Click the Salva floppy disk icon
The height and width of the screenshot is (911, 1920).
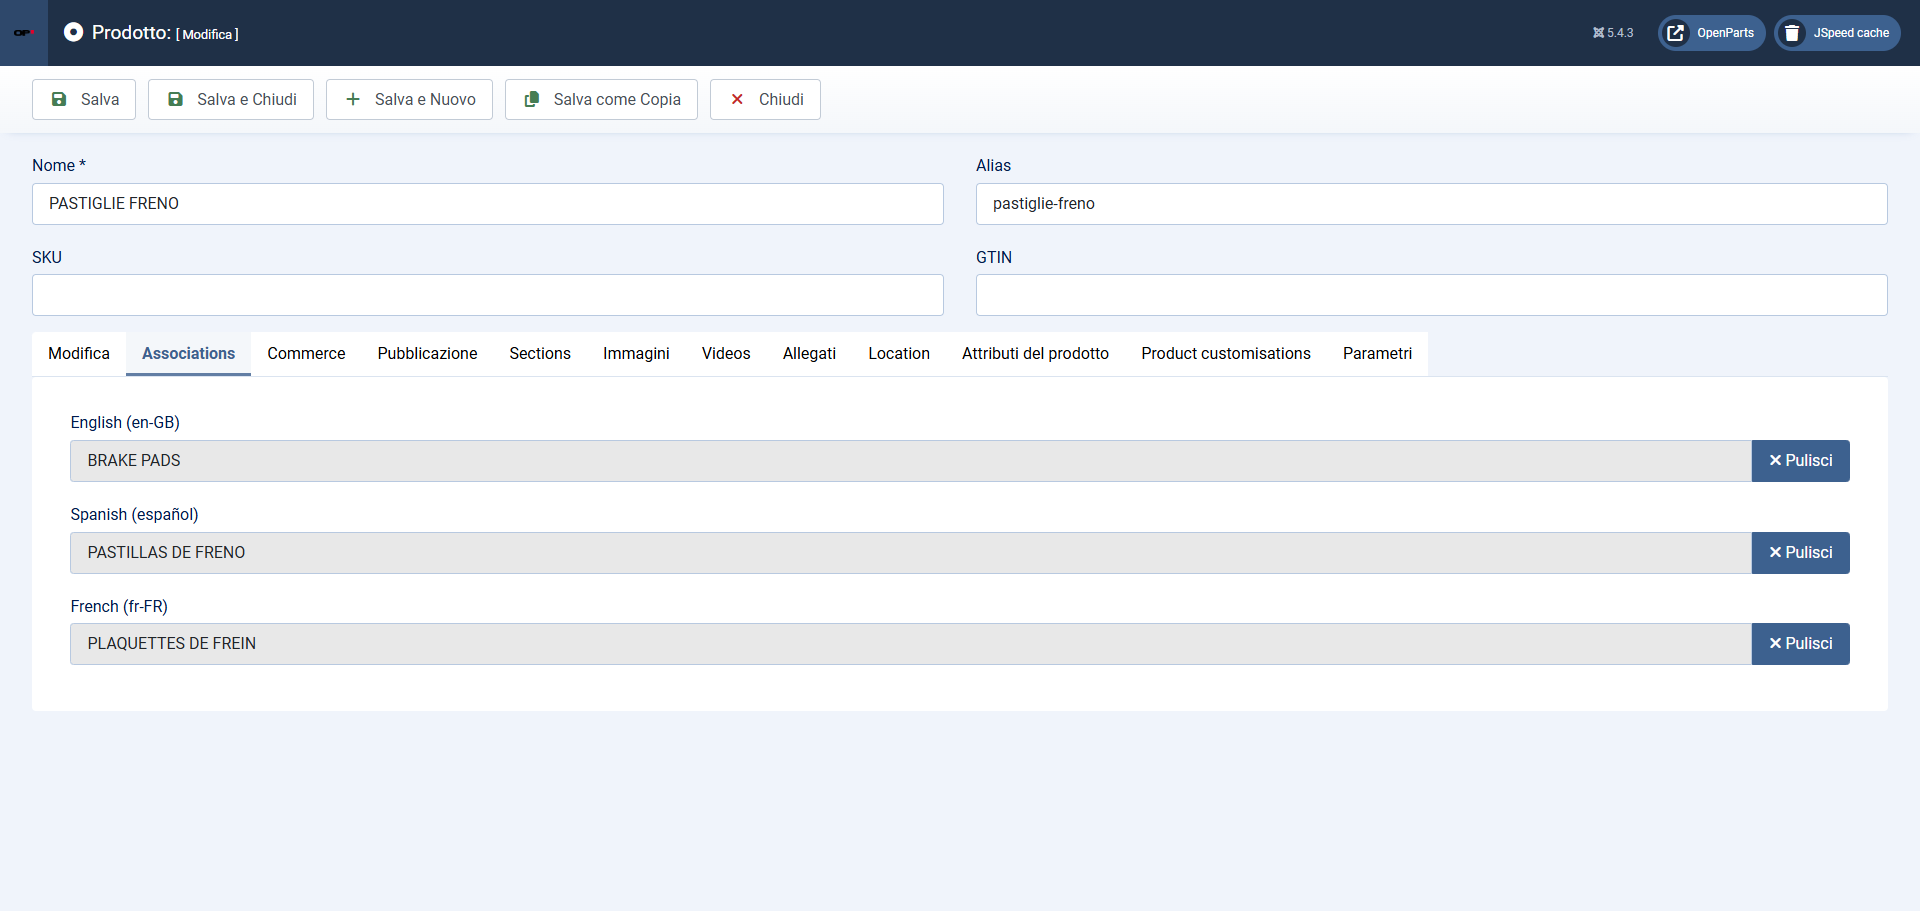(x=59, y=99)
